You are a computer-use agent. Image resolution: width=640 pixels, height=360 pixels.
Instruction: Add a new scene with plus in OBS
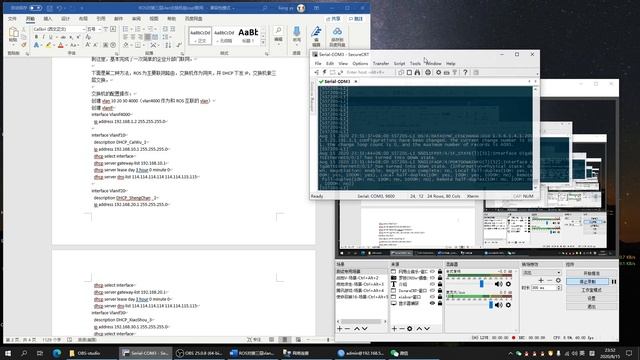point(340,329)
